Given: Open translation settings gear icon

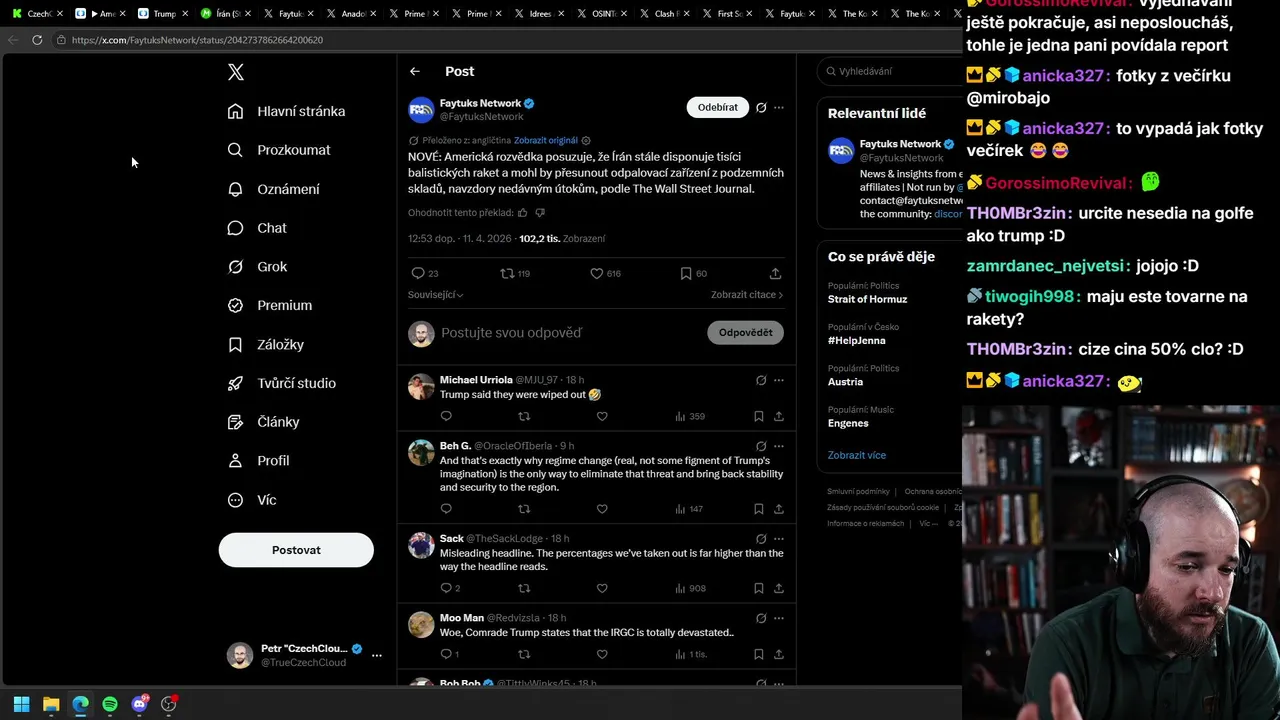Looking at the screenshot, I should 586,141.
